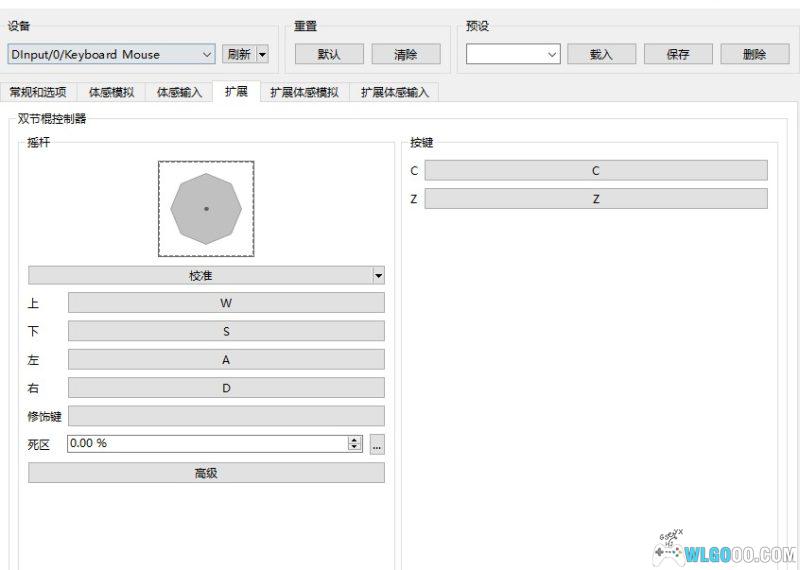Select the 扩展 tab
Screen dimensions: 800x570
pyautogui.click(x=236, y=91)
